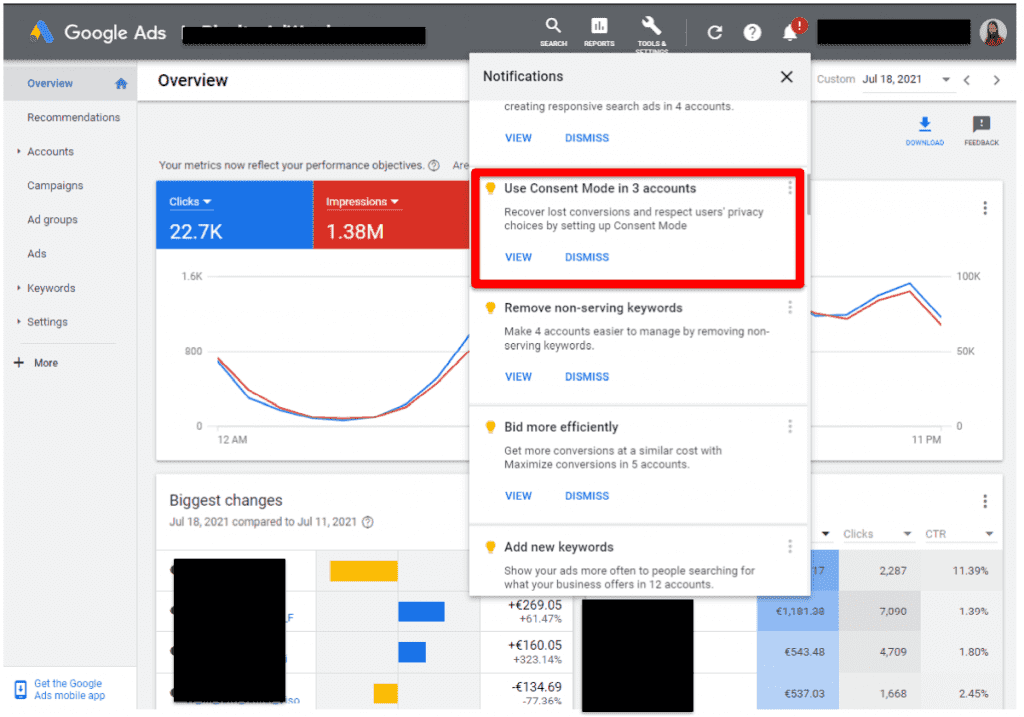
Task: Open the user profile avatar
Action: click(993, 32)
